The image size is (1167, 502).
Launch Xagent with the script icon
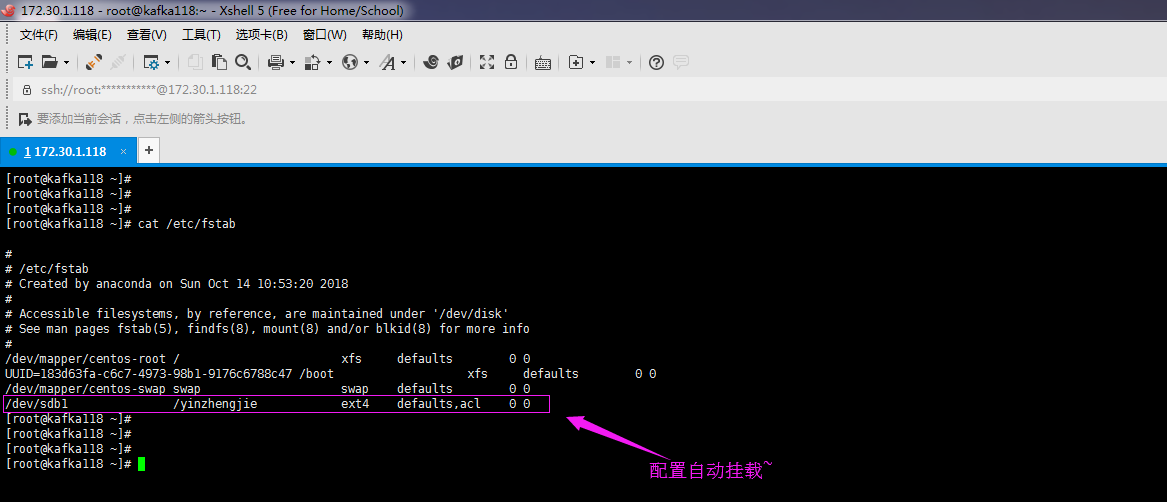point(455,63)
